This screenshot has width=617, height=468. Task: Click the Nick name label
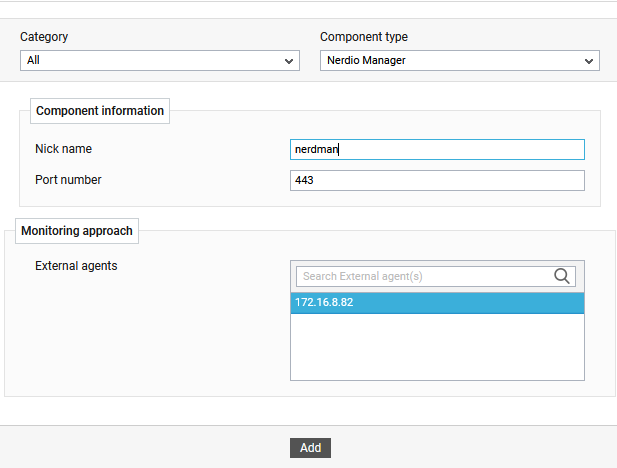(x=63, y=149)
